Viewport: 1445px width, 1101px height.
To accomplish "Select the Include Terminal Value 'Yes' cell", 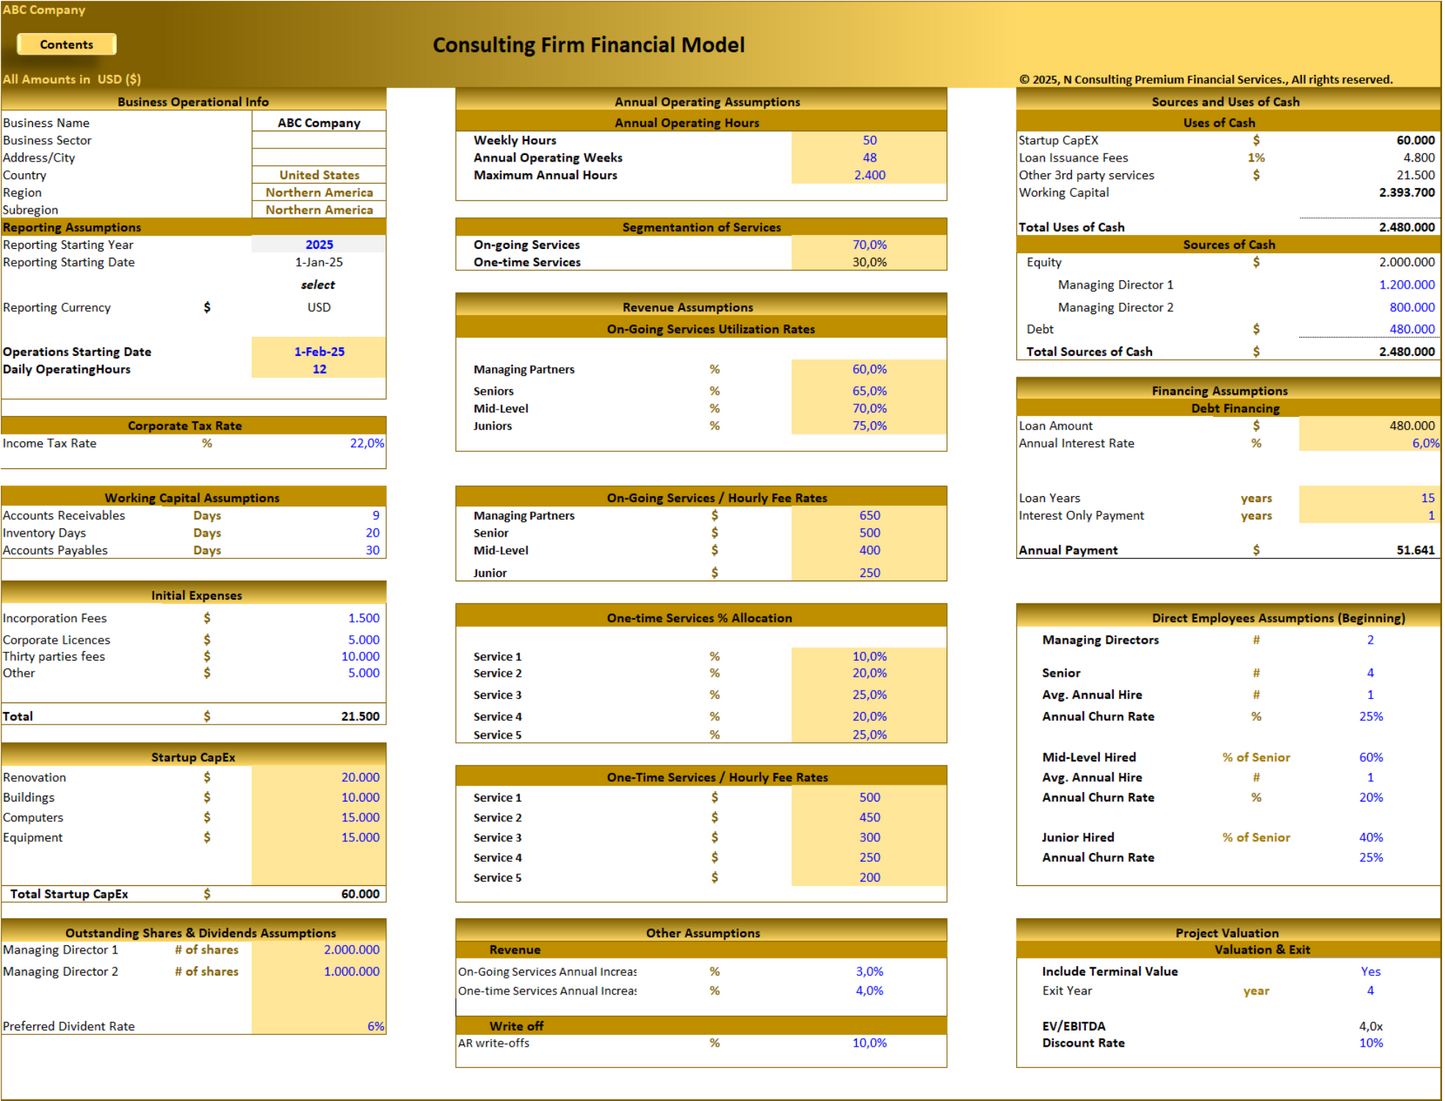I will (x=1370, y=972).
